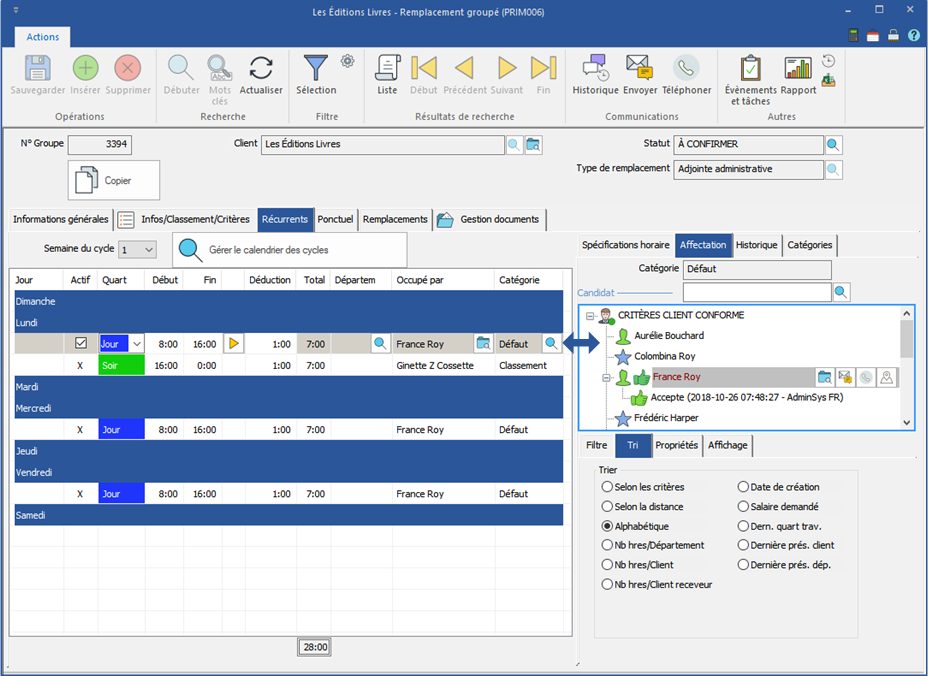Viewport: 928px width, 676px height.
Task: Open the Quart dropdown on the Lundi Jour row
Action: (137, 343)
